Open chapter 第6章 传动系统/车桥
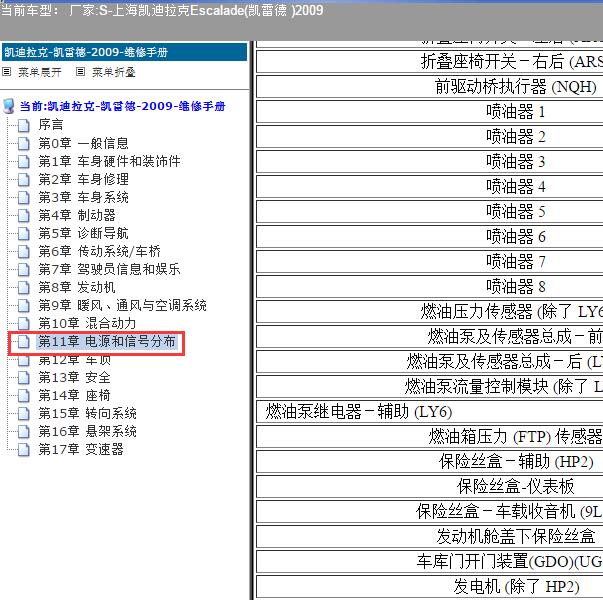Screen dimensions: 603x600 [x=99, y=251]
